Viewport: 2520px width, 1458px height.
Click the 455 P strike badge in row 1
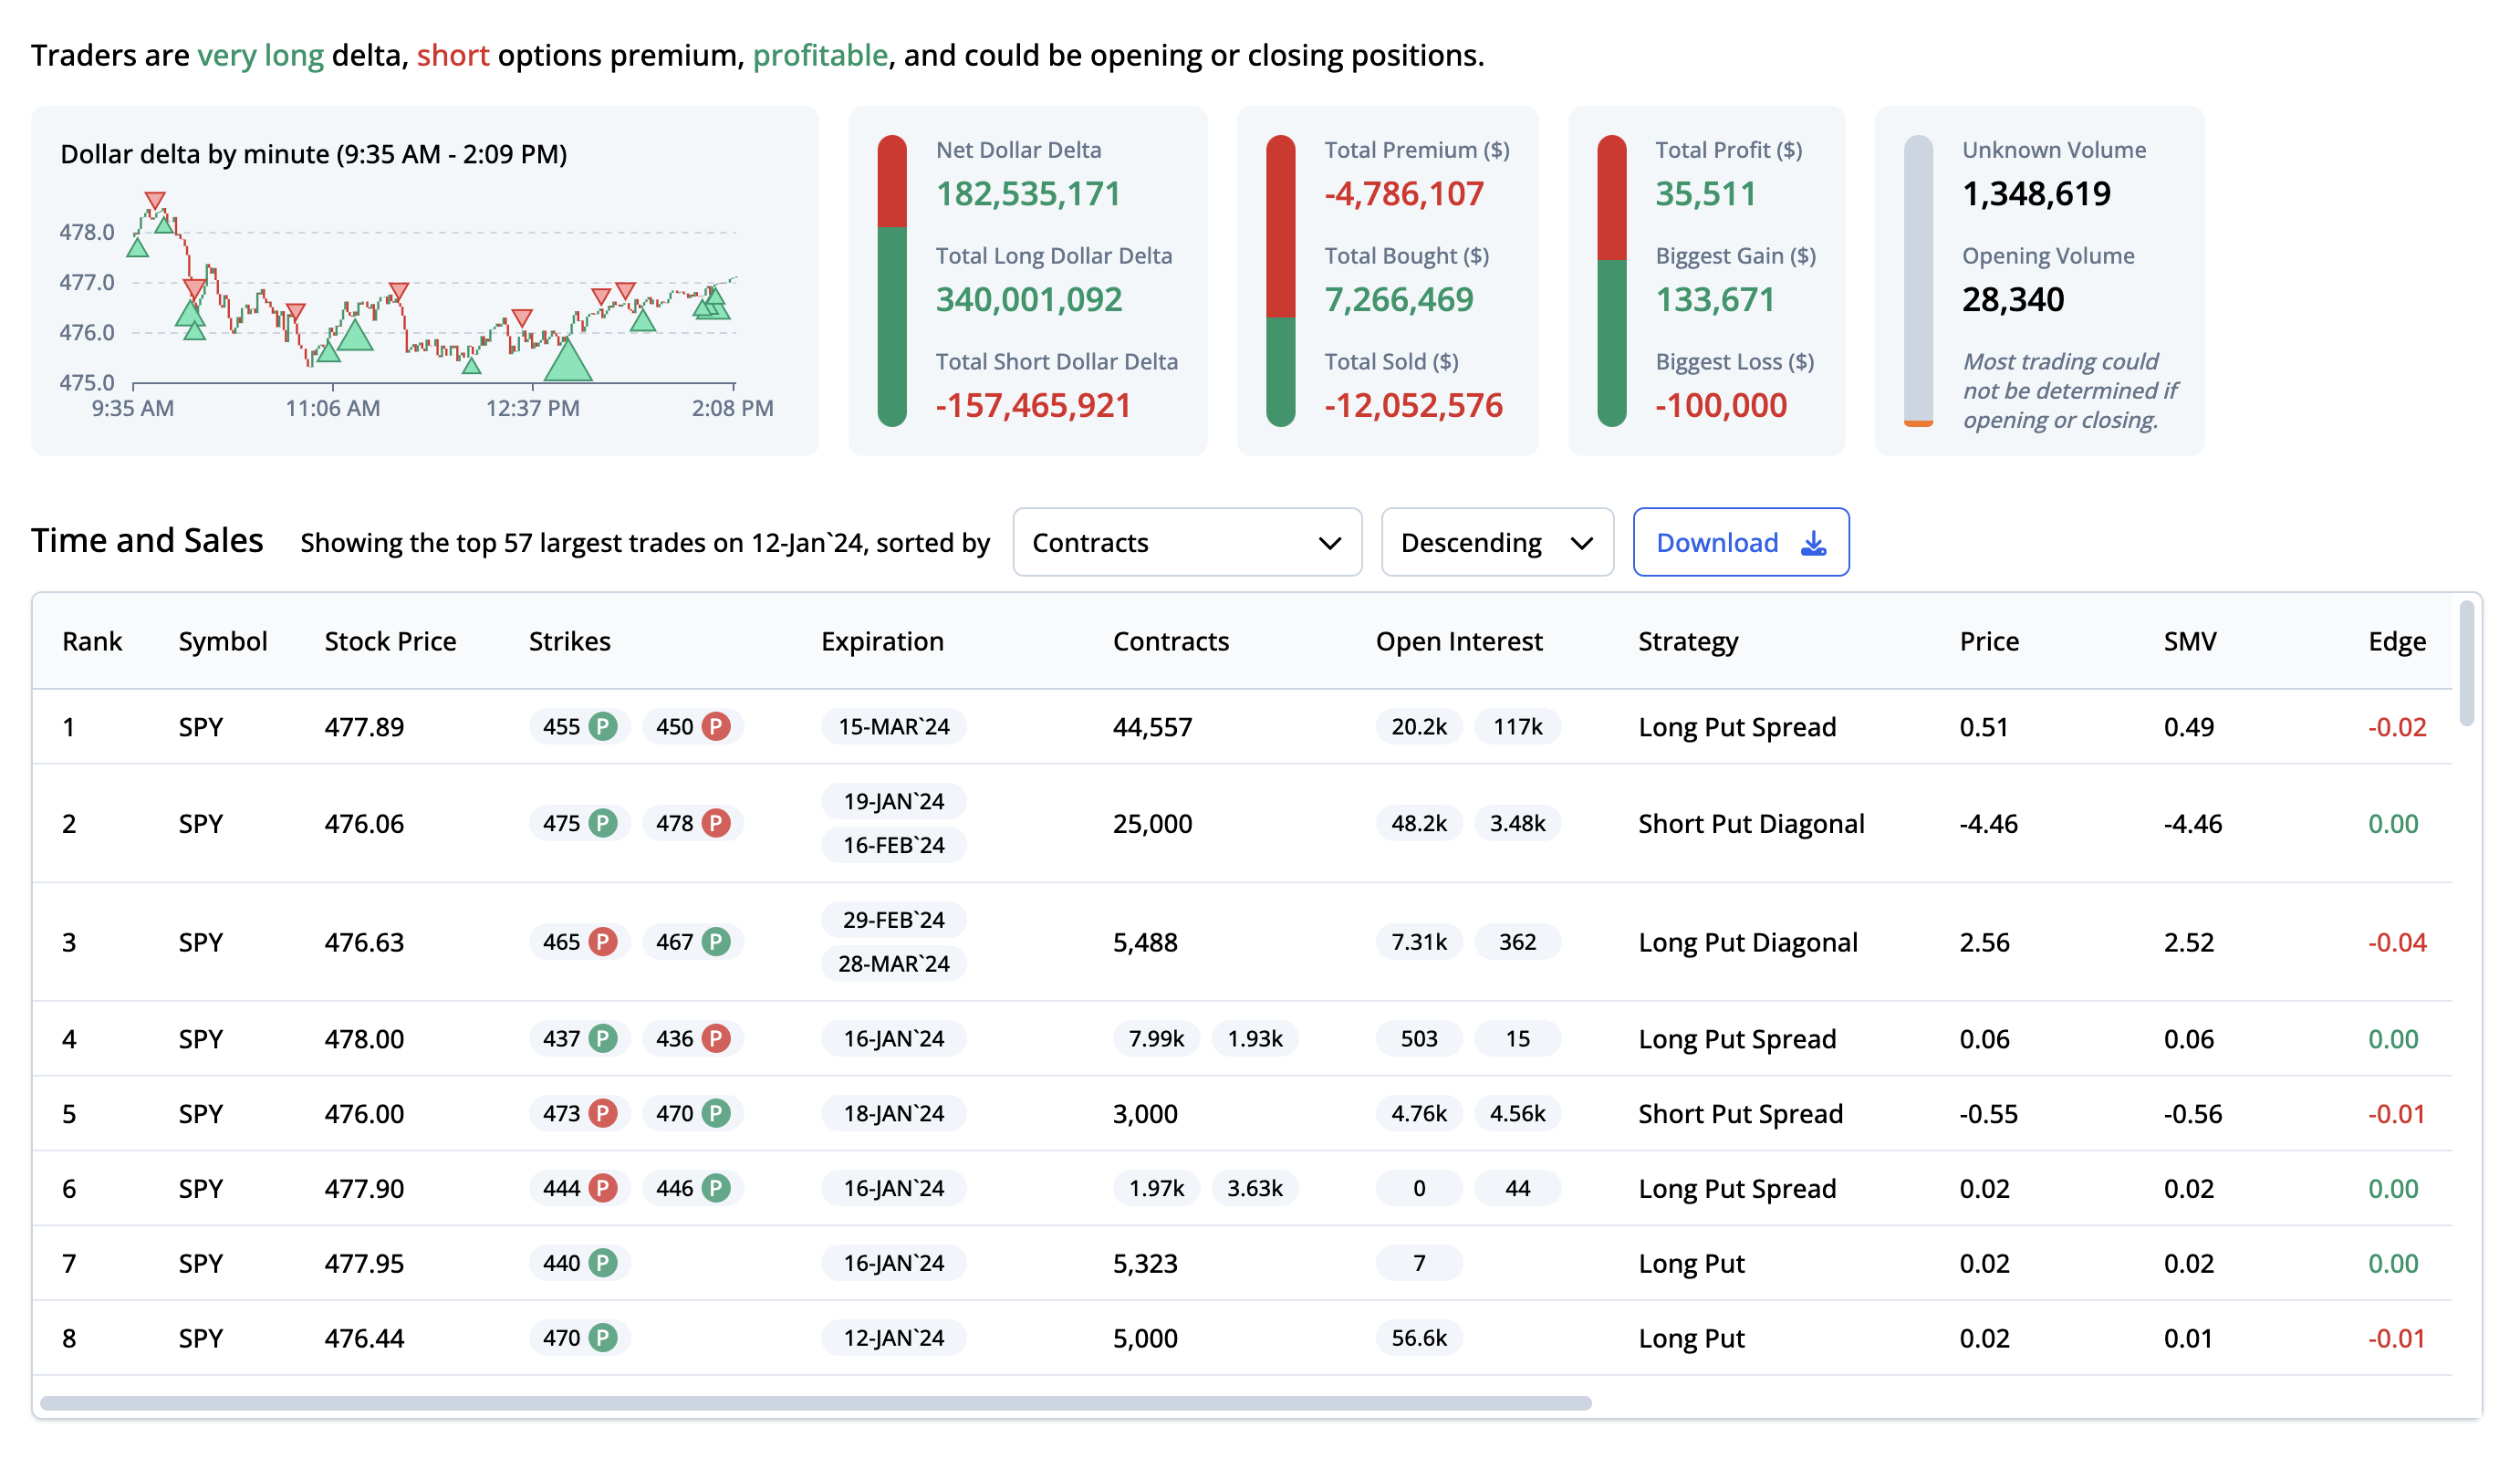579,726
